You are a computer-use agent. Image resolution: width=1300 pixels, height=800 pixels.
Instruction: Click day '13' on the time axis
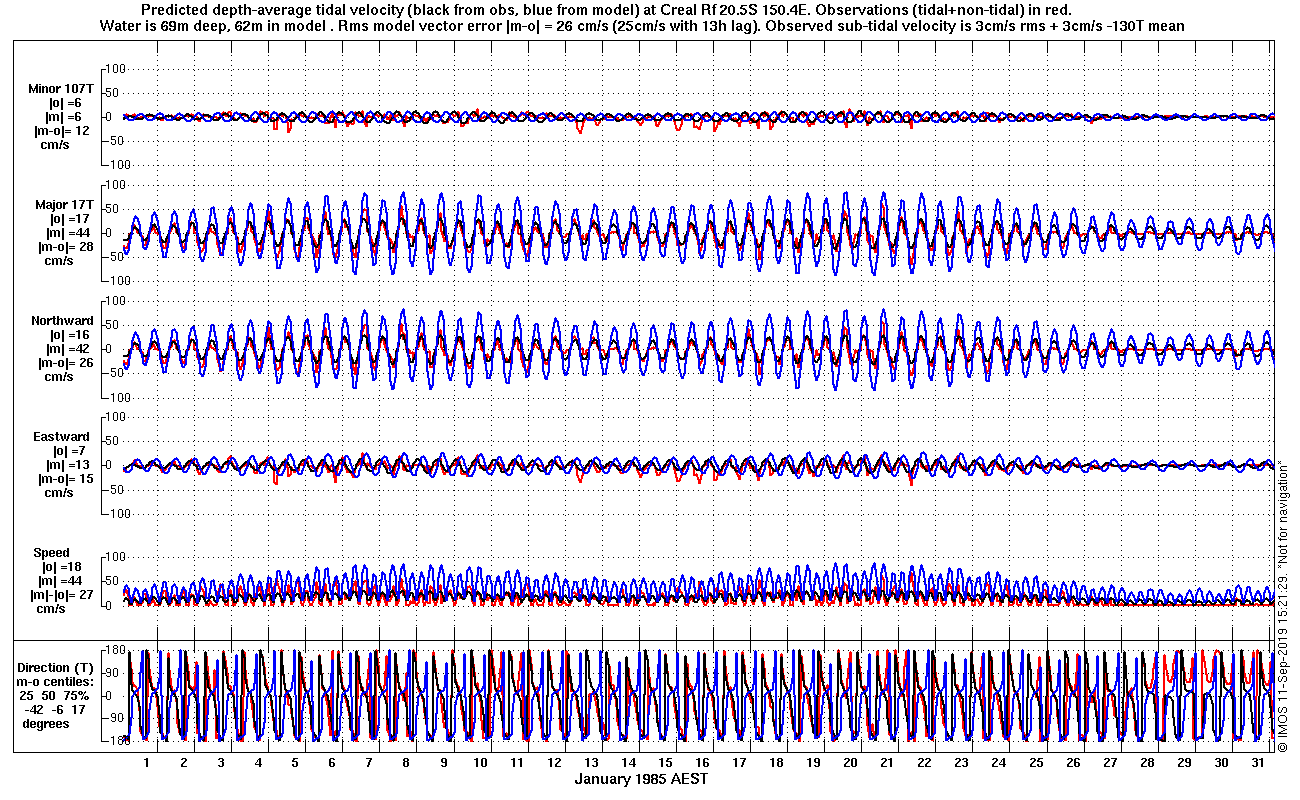click(591, 762)
